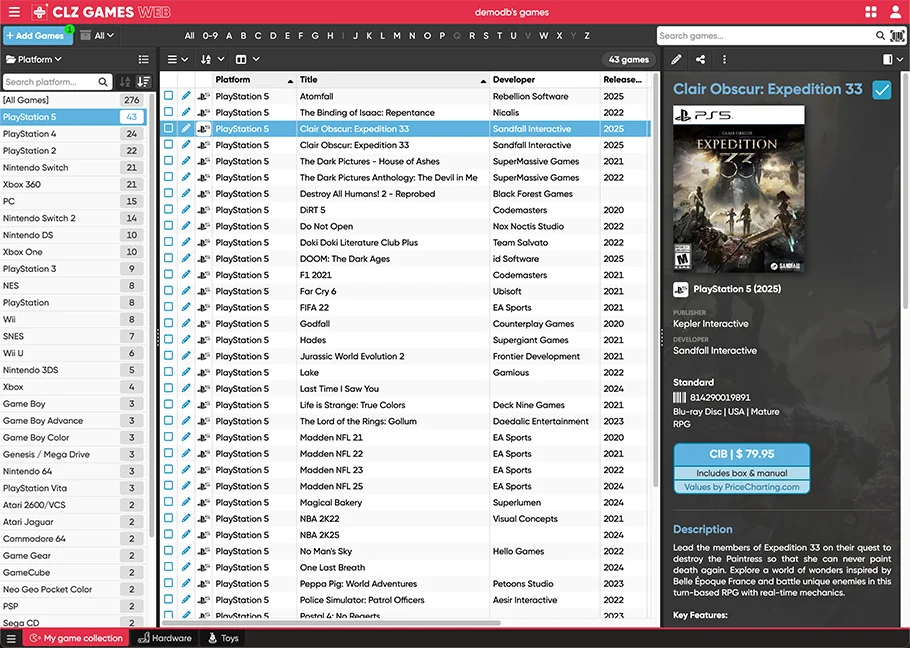The width and height of the screenshot is (910, 648).
Task: Switch to the Toys tab
Action: pyautogui.click(x=223, y=638)
